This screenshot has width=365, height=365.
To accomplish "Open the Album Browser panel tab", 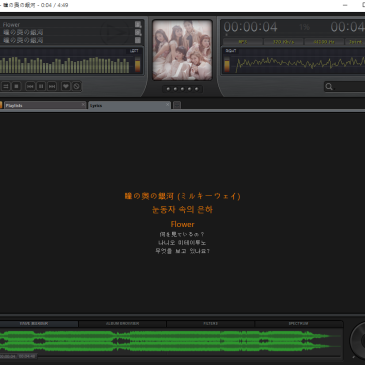I will (x=122, y=324).
